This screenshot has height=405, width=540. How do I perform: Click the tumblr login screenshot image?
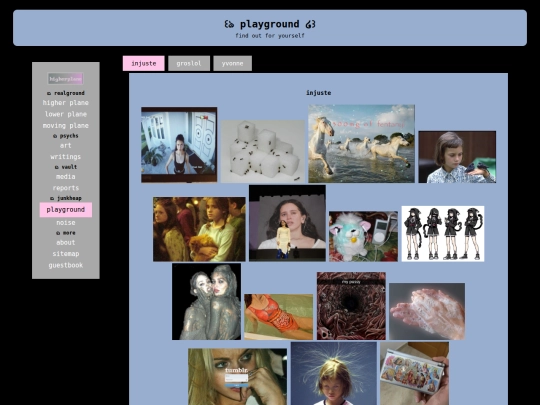tap(237, 377)
